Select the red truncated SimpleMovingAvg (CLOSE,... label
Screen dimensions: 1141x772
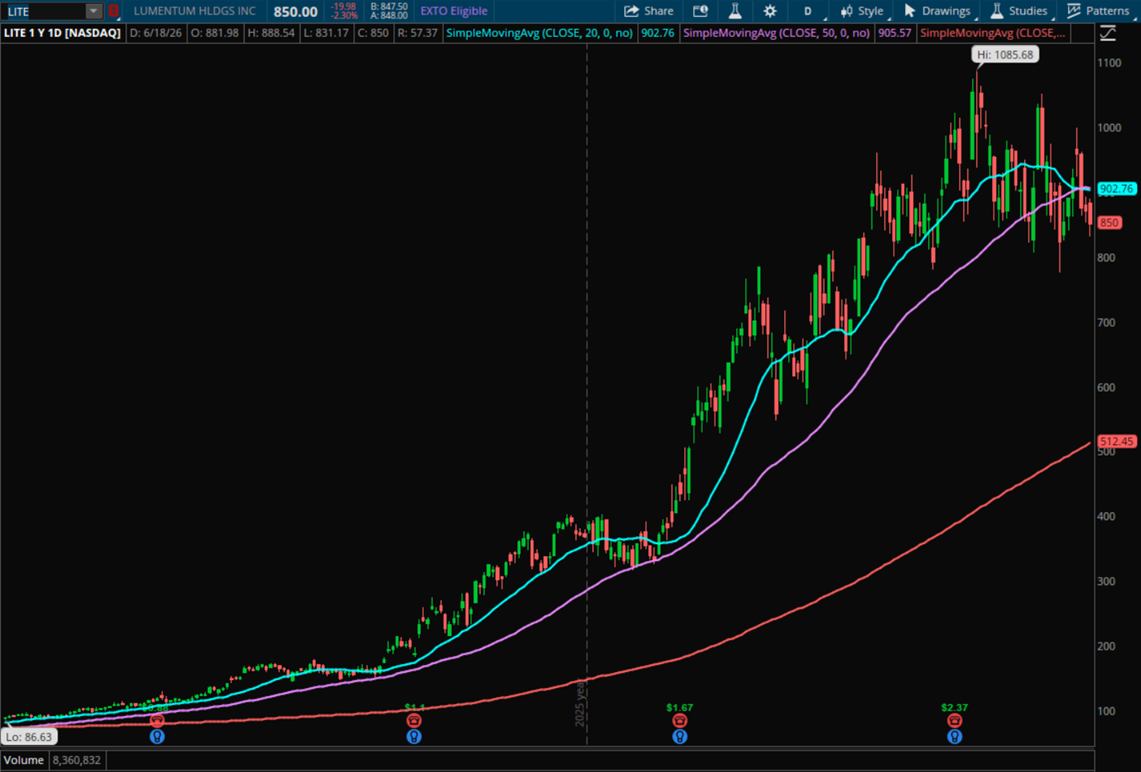tap(993, 33)
